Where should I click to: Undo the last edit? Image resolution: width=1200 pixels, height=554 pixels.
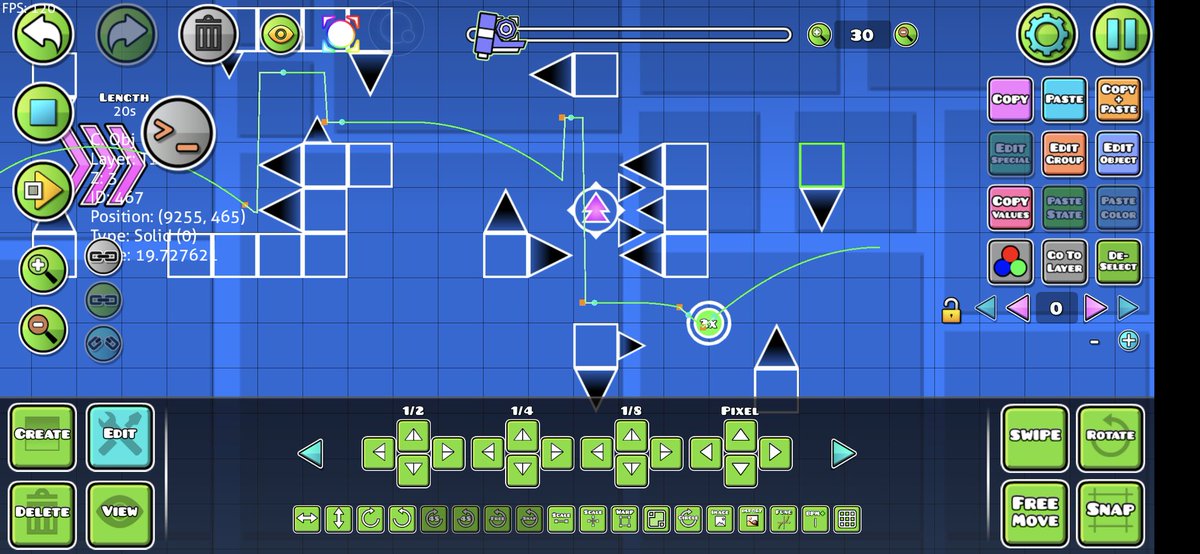tap(42, 33)
